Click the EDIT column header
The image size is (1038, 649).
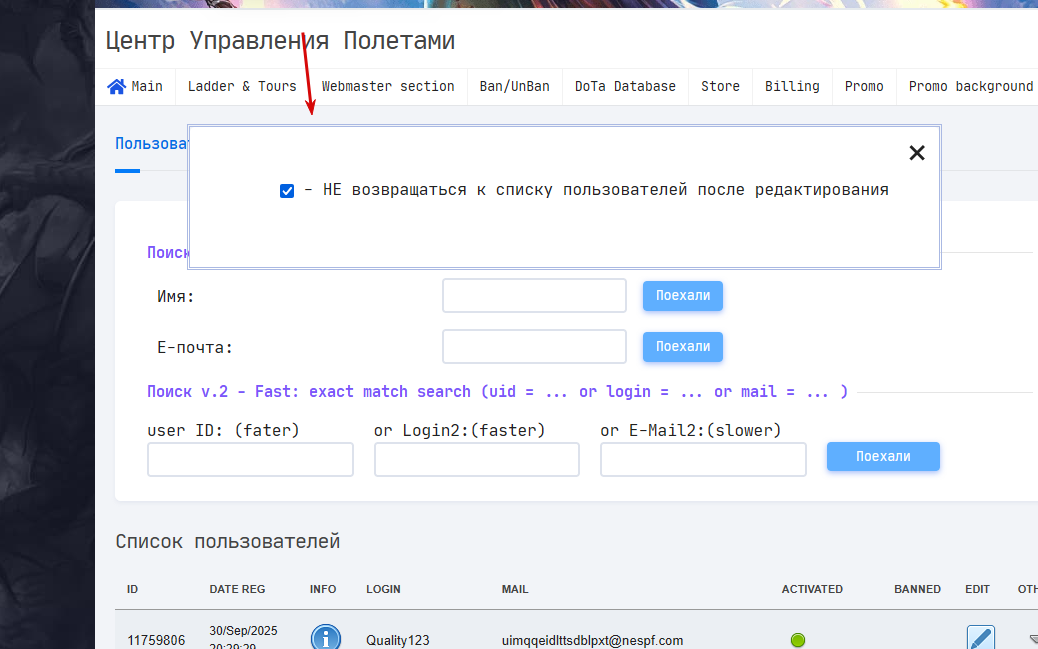(x=977, y=589)
